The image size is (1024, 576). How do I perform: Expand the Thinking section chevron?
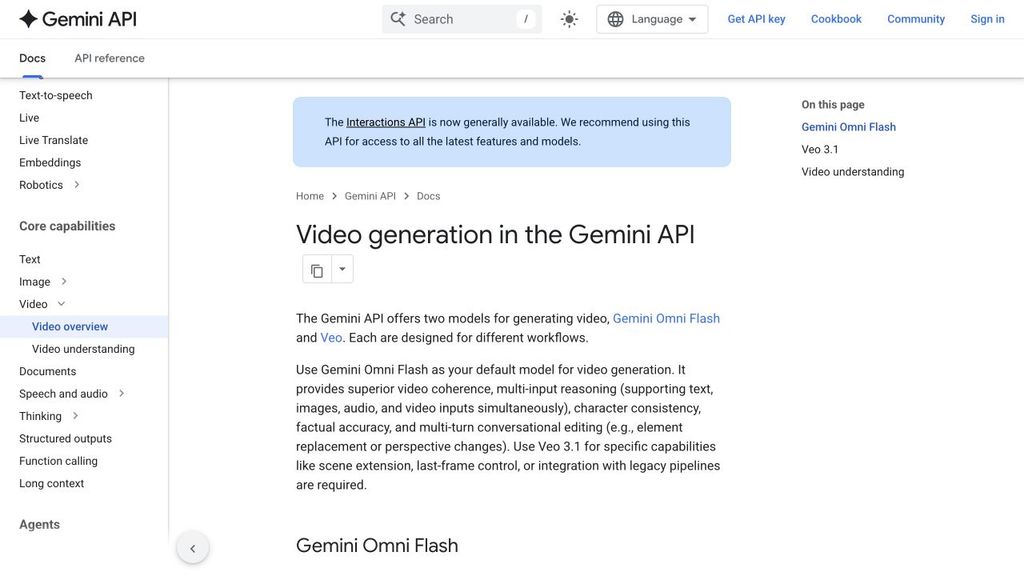click(x=75, y=415)
